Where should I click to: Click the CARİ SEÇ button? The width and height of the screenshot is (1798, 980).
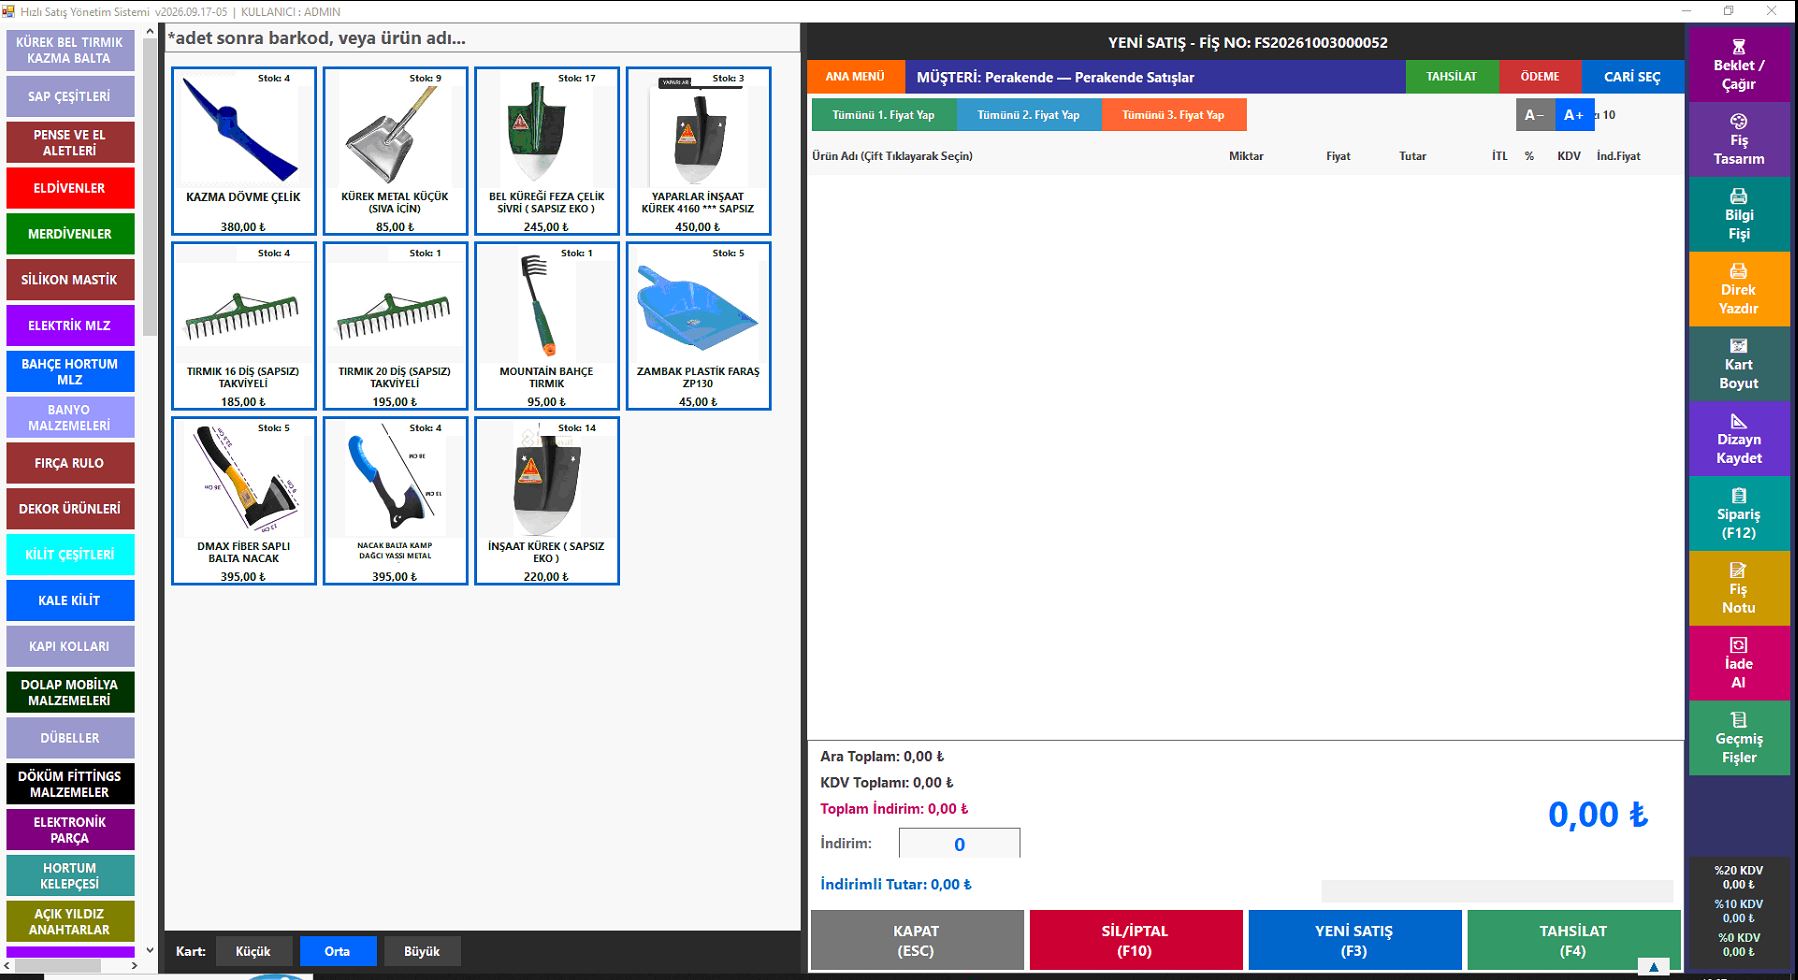[x=1632, y=77]
